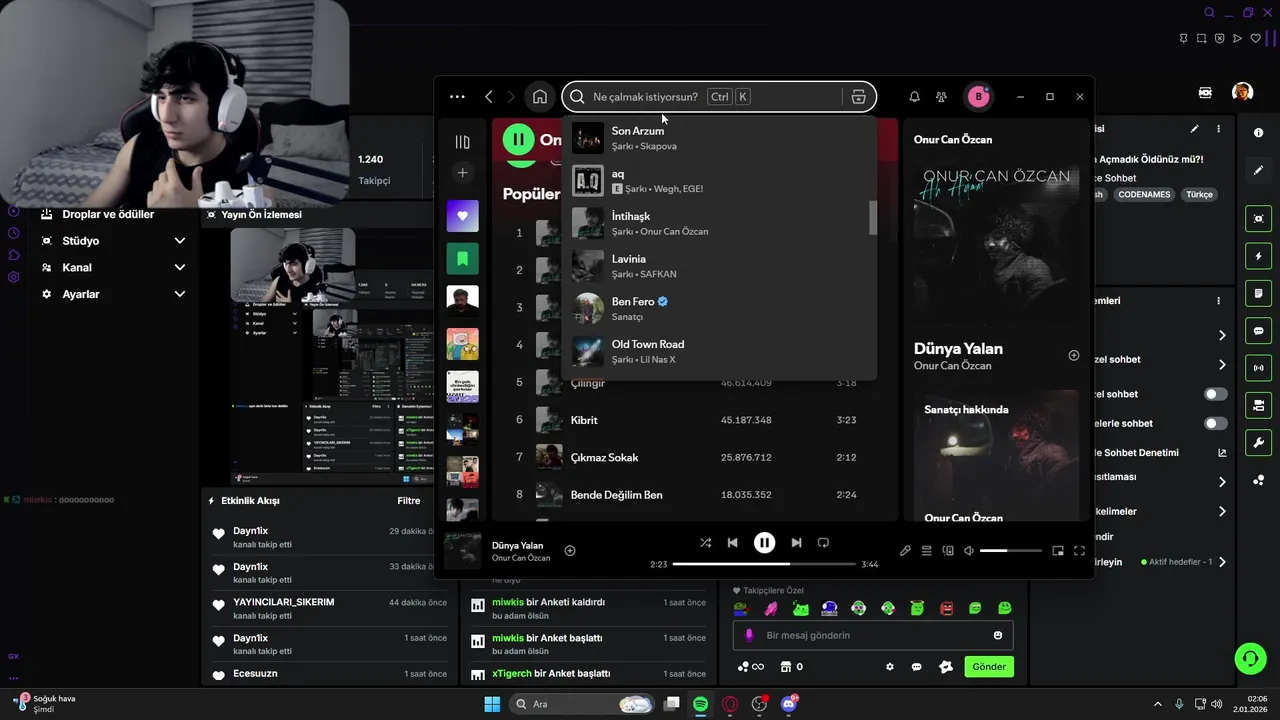The image size is (1280, 720).
Task: Open the info icon in right rail
Action: (1258, 133)
